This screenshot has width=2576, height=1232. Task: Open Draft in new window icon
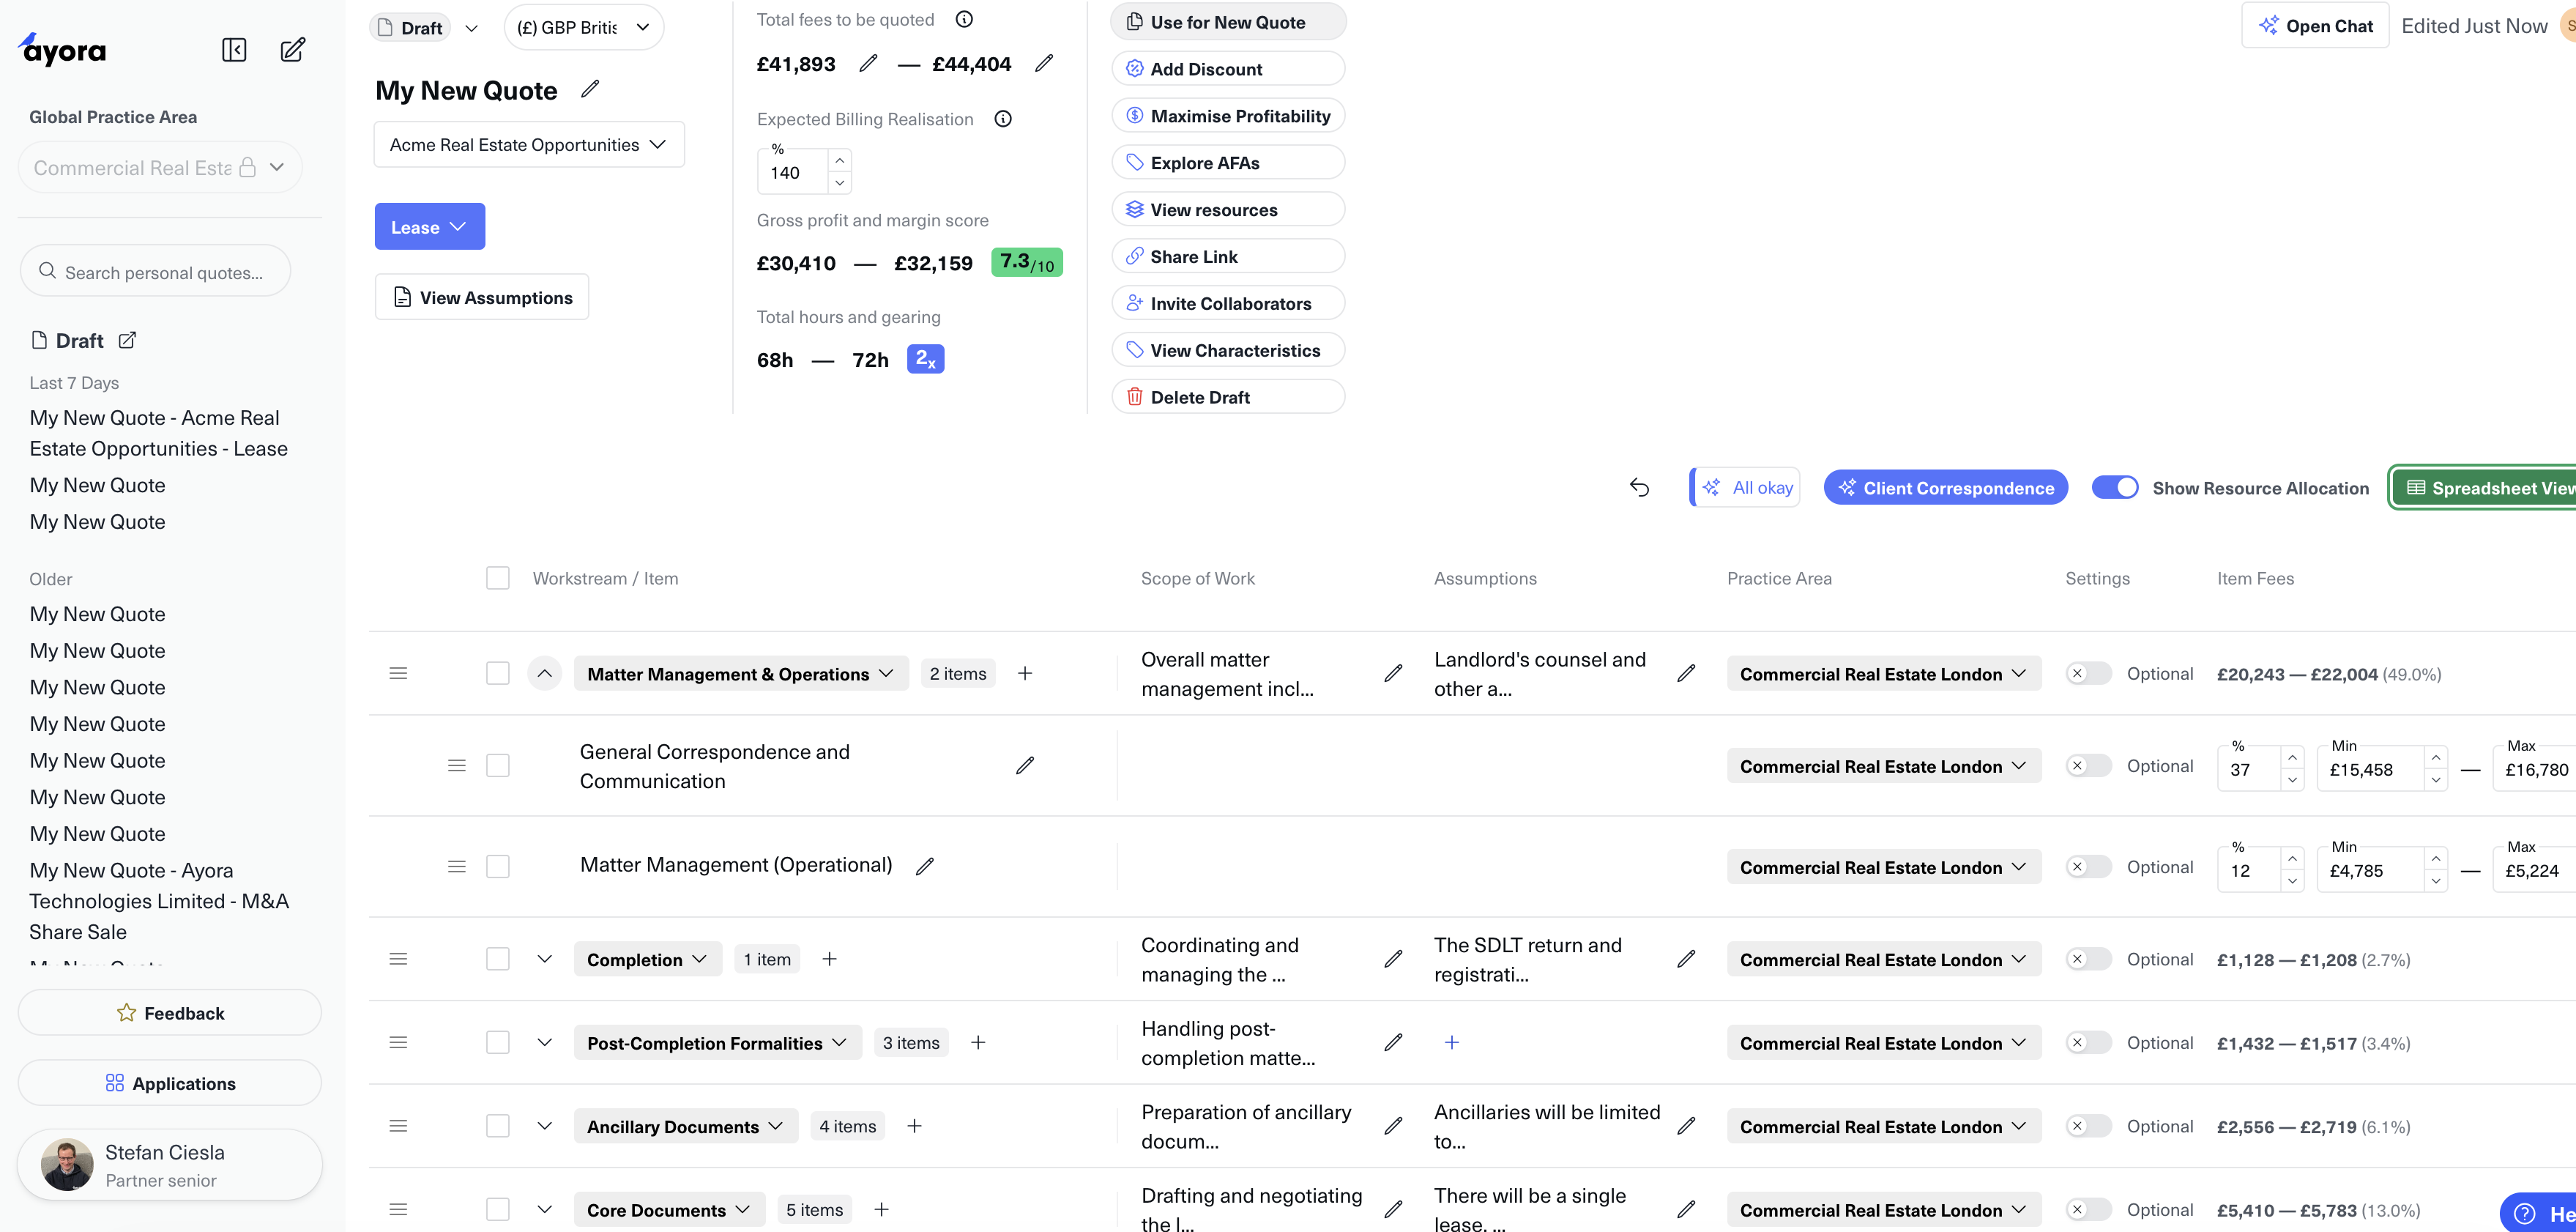pos(127,340)
